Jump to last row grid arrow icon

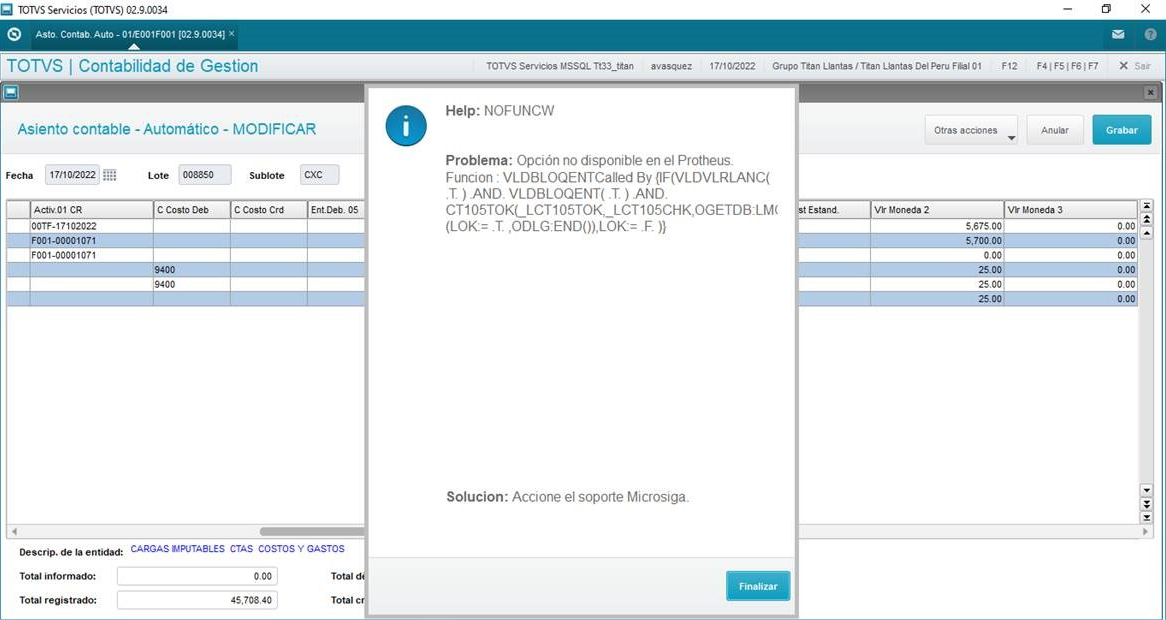pyautogui.click(x=1146, y=517)
